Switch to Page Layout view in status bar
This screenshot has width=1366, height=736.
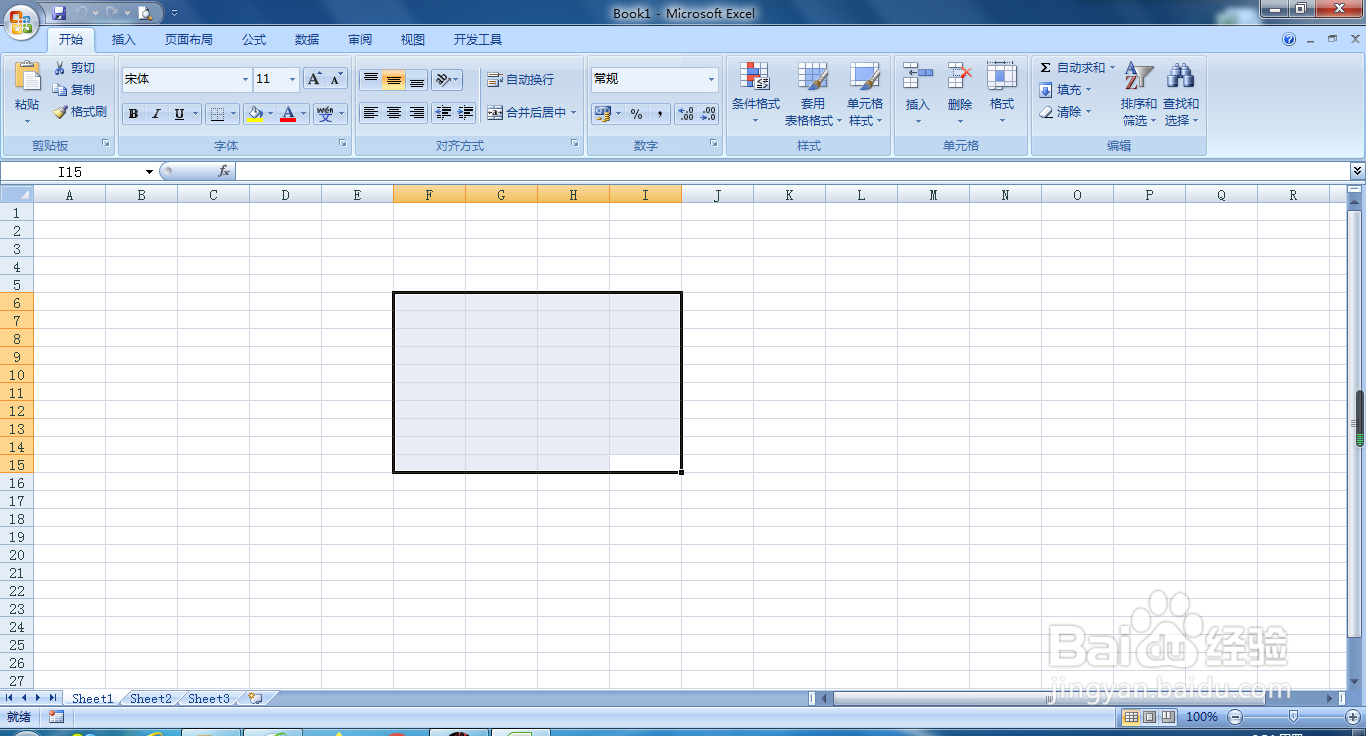coord(1149,717)
